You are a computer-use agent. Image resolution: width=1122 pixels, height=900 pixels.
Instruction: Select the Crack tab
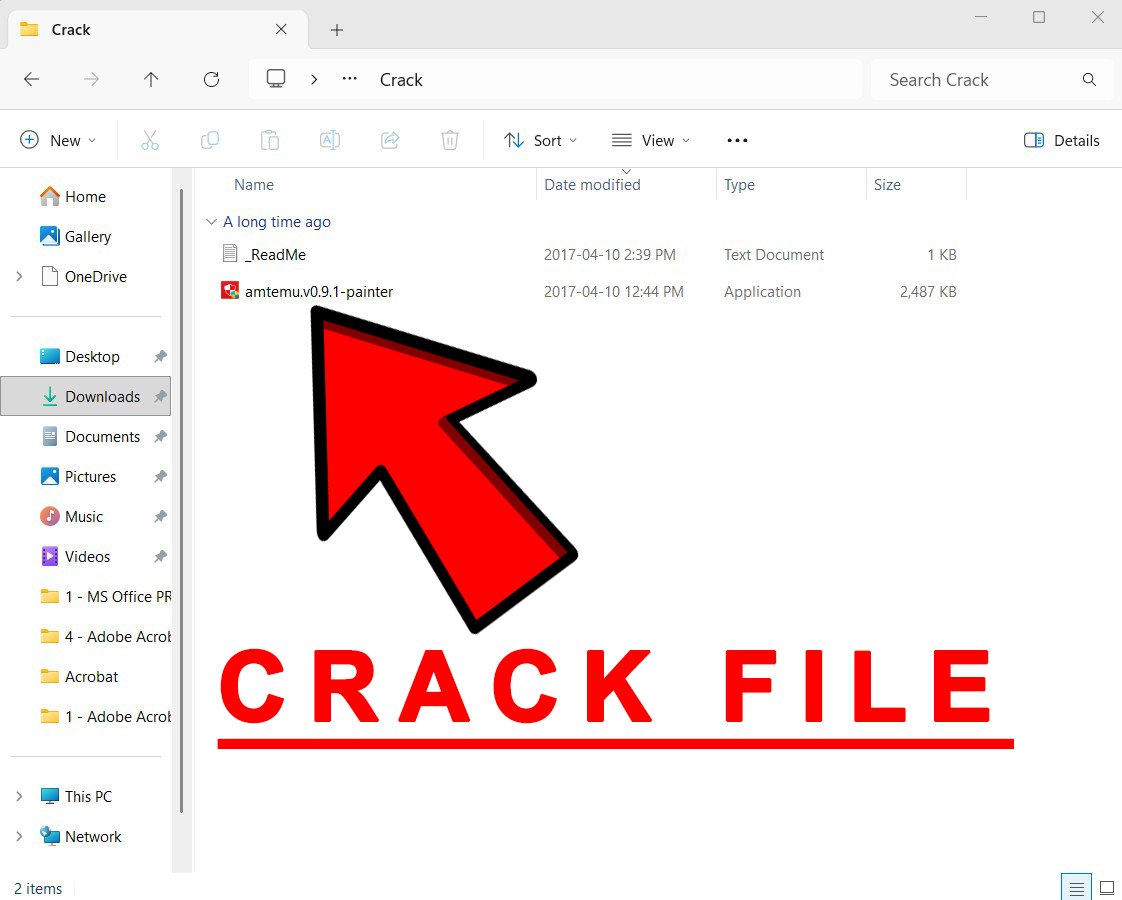tap(157, 30)
